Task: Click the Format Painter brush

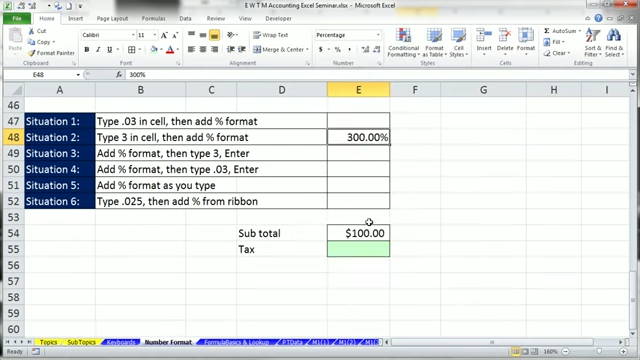Action: pos(31,53)
